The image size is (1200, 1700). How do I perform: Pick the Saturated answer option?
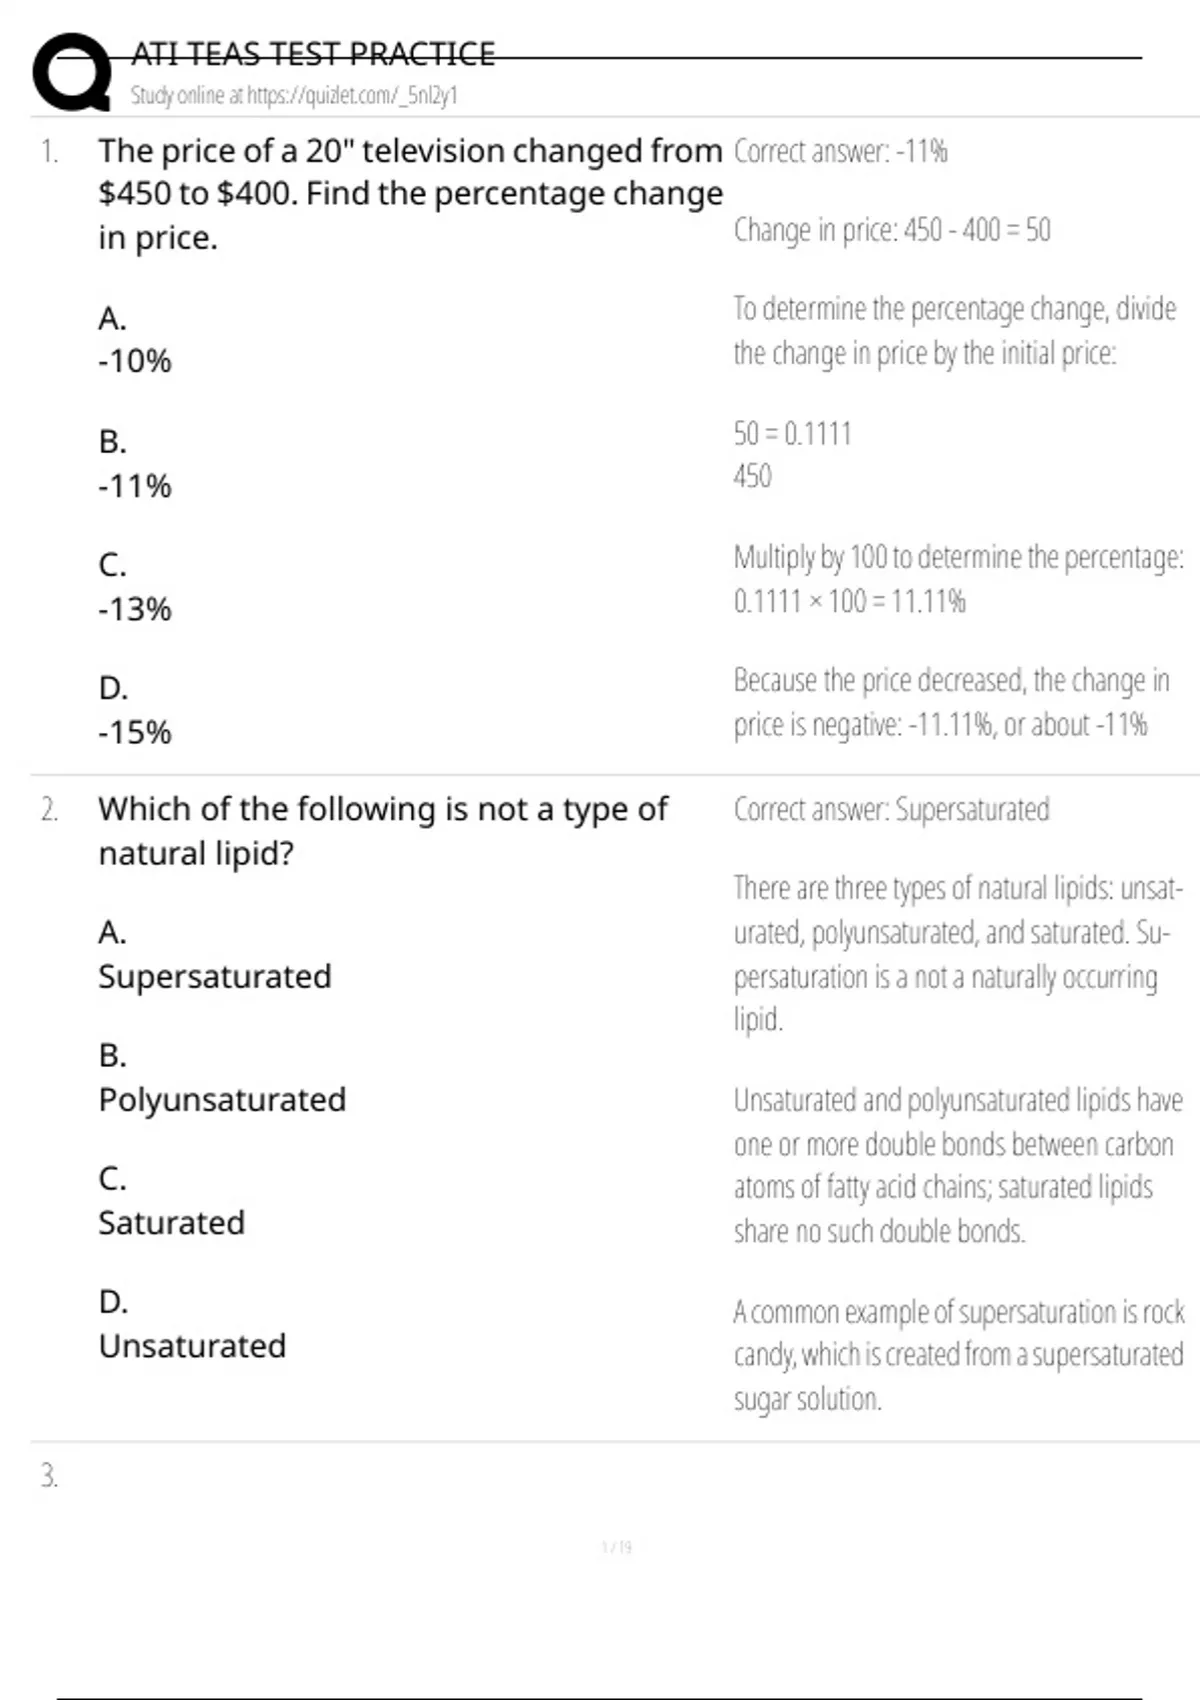click(x=171, y=1222)
